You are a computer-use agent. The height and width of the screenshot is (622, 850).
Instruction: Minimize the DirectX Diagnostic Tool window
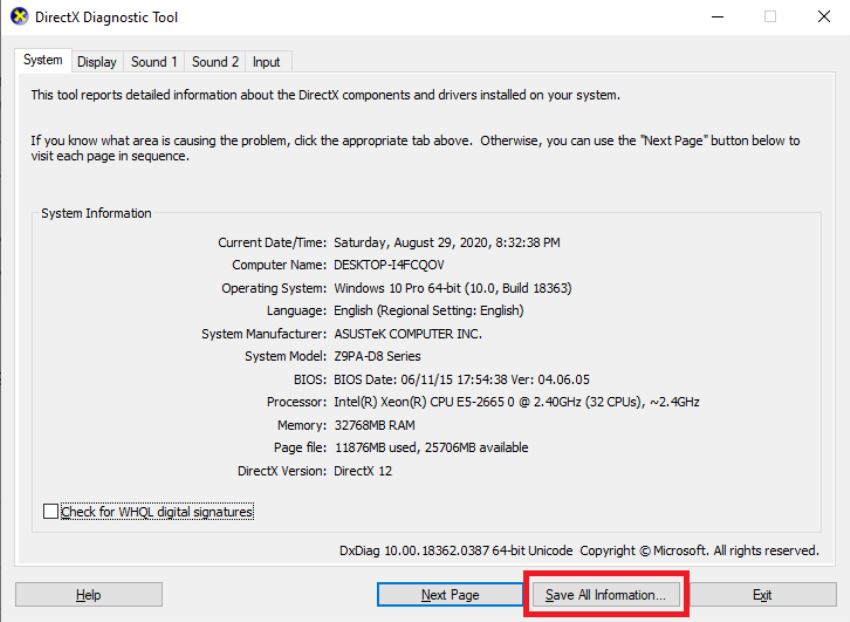[x=718, y=17]
